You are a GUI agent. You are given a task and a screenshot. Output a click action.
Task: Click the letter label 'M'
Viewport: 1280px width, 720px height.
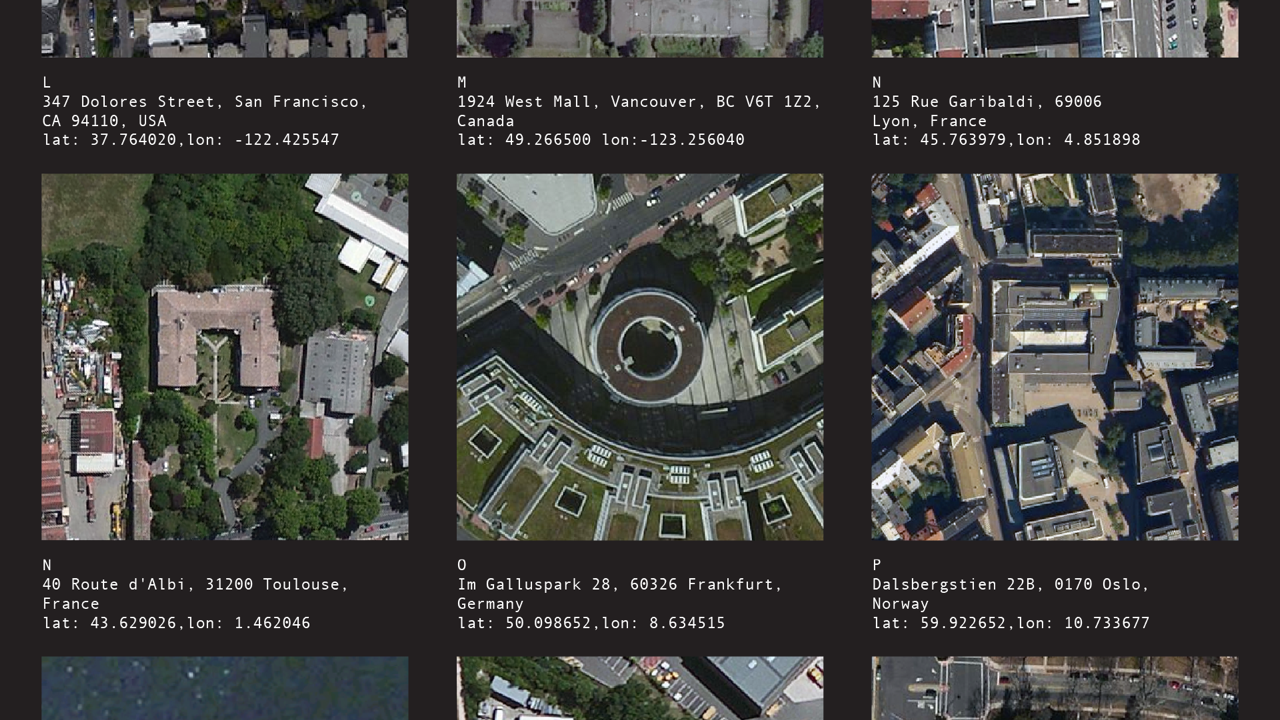(x=462, y=82)
